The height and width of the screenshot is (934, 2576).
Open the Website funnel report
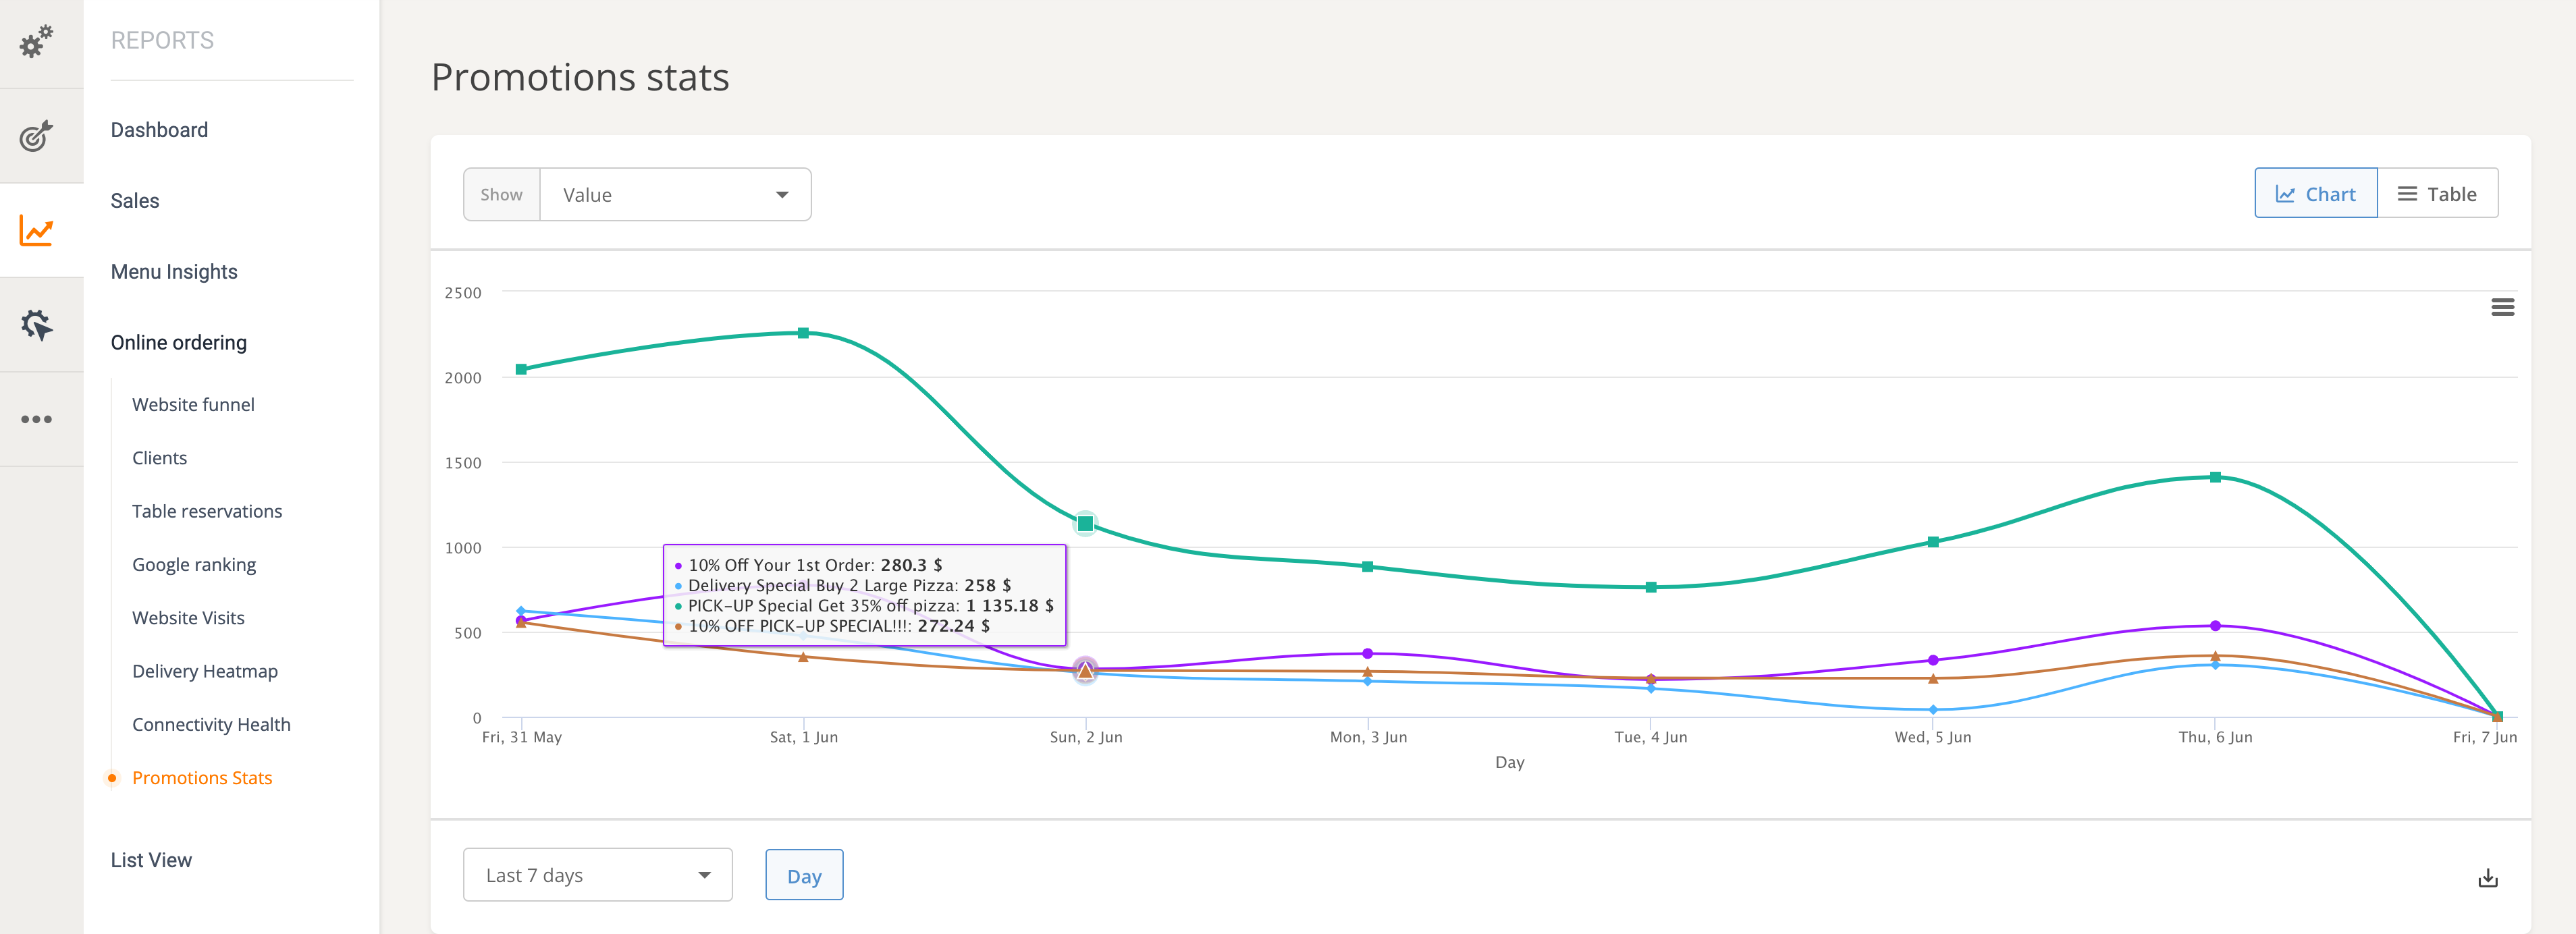point(193,404)
